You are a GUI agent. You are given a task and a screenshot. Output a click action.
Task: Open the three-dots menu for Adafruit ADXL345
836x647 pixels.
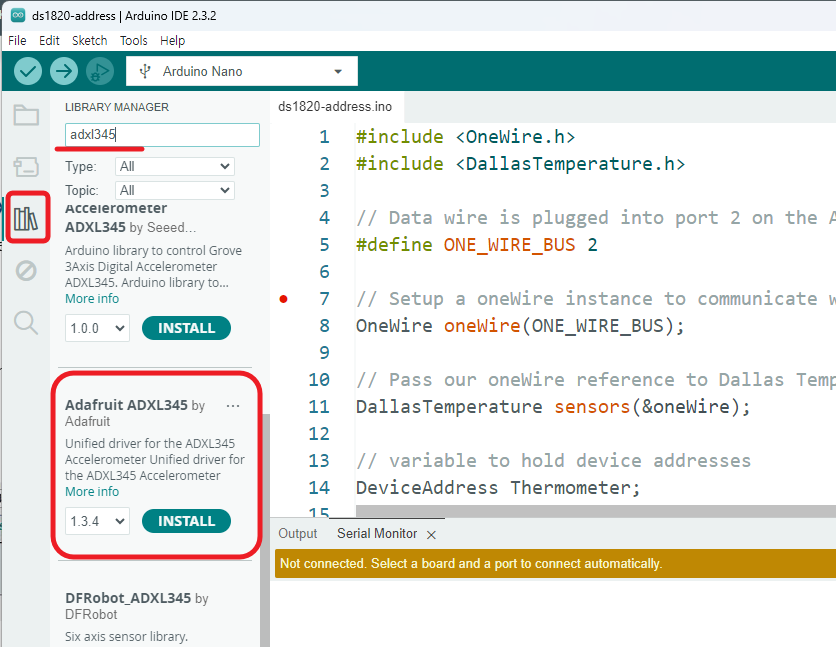pos(233,406)
